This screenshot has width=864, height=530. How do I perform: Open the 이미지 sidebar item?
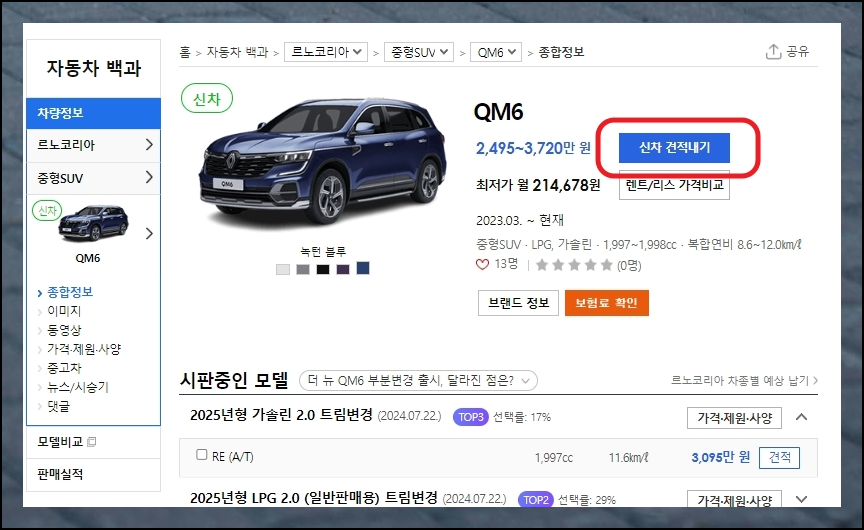point(64,311)
